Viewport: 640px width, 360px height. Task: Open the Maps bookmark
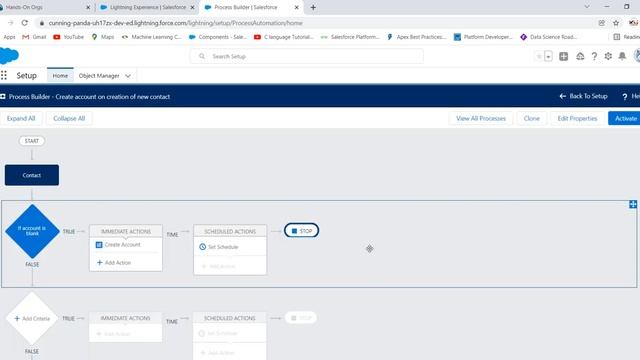[x=103, y=37]
